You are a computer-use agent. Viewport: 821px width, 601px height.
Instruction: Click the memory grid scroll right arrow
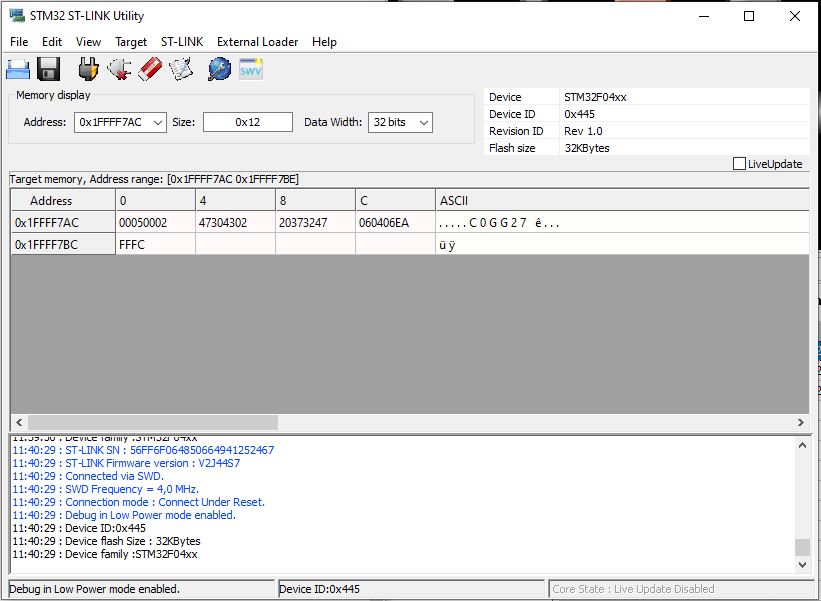[x=801, y=422]
